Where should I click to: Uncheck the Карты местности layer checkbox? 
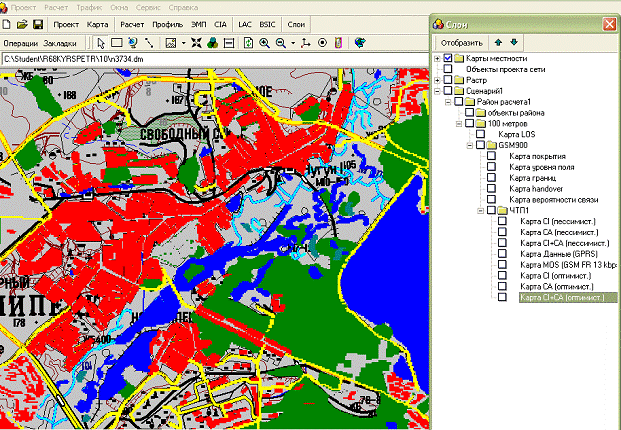click(448, 58)
